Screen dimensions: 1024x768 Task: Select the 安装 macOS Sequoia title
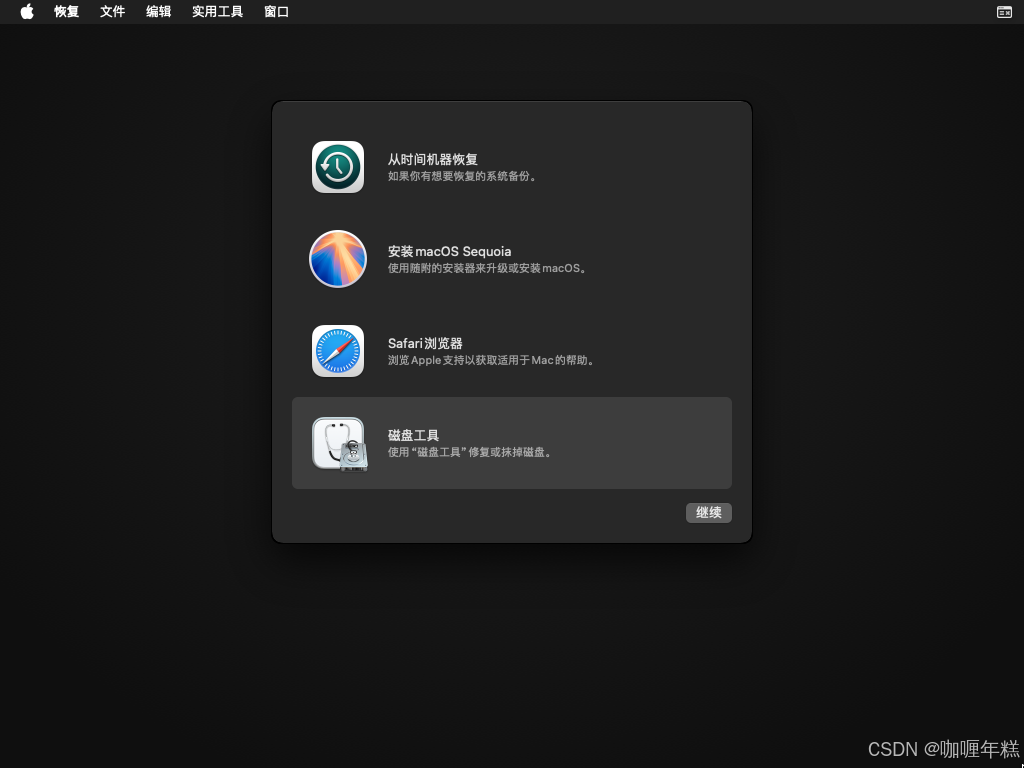click(449, 251)
